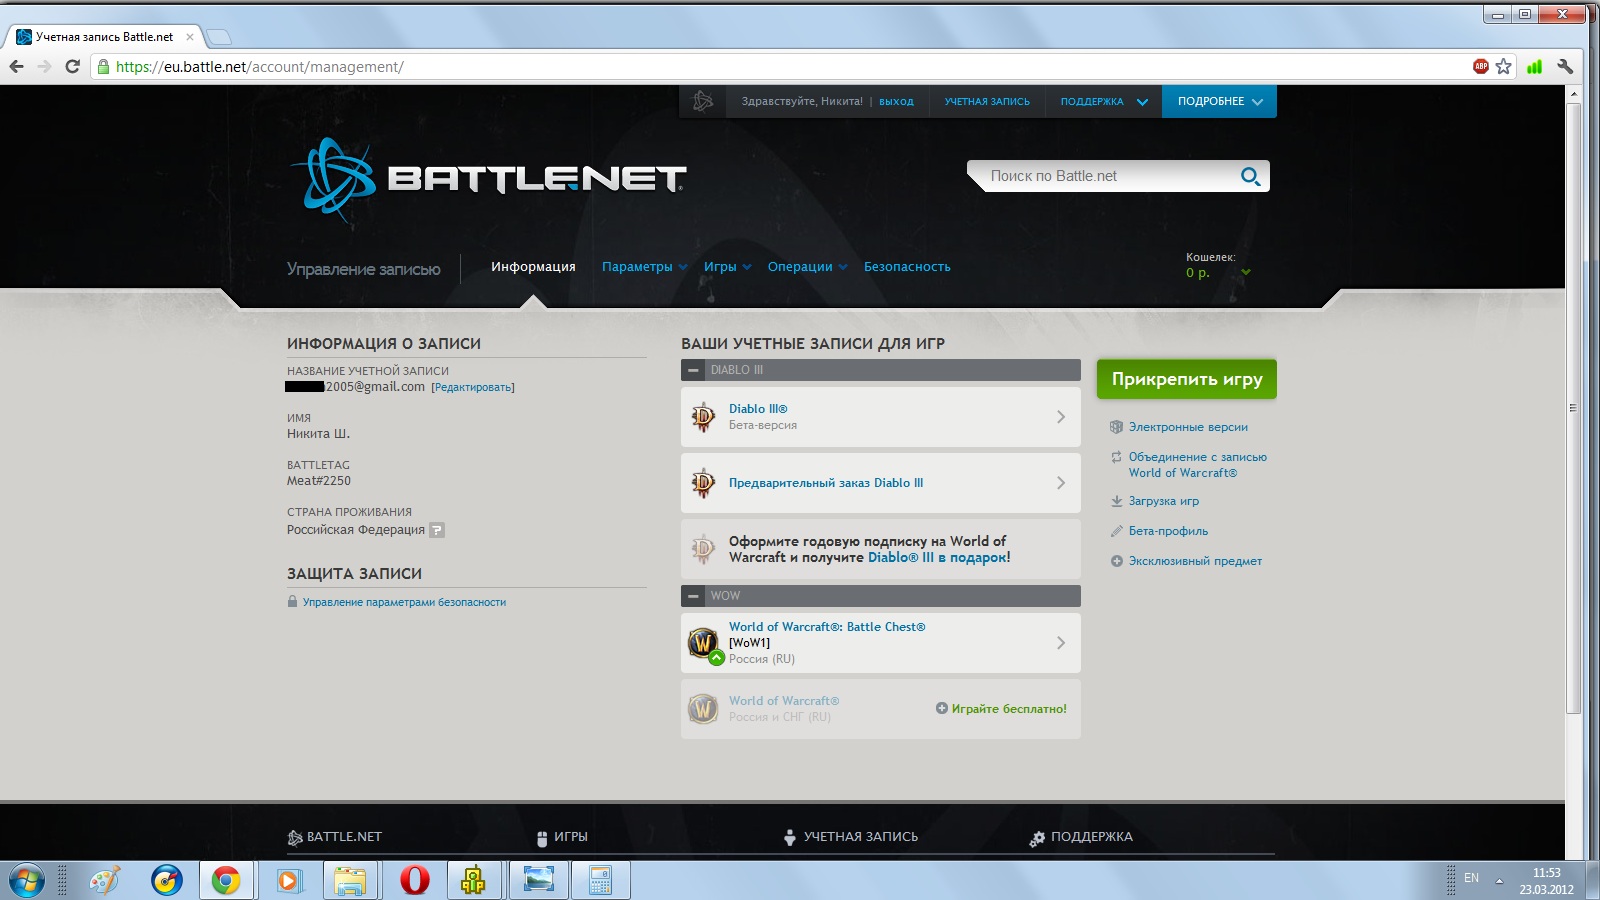This screenshot has height=900, width=1600.
Task: Click the footer BATTLE.NET icon heading
Action: pos(334,837)
